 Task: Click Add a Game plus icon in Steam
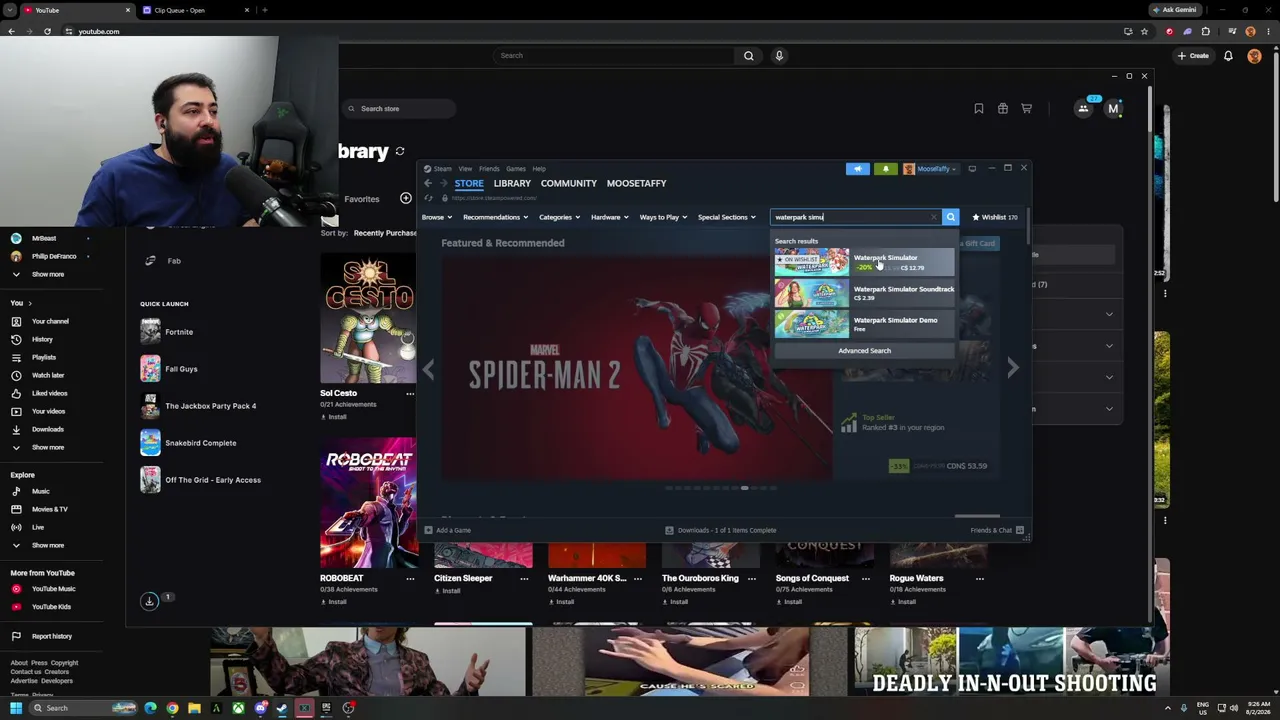coord(428,530)
